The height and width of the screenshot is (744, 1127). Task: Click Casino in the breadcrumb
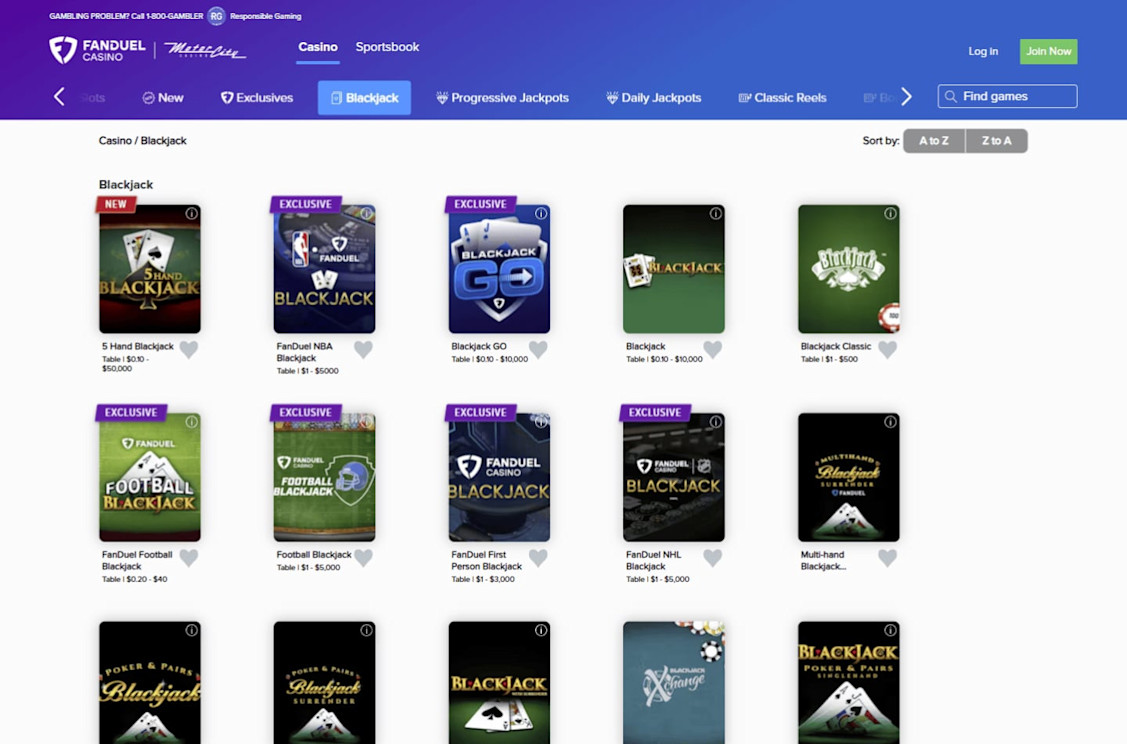point(115,140)
